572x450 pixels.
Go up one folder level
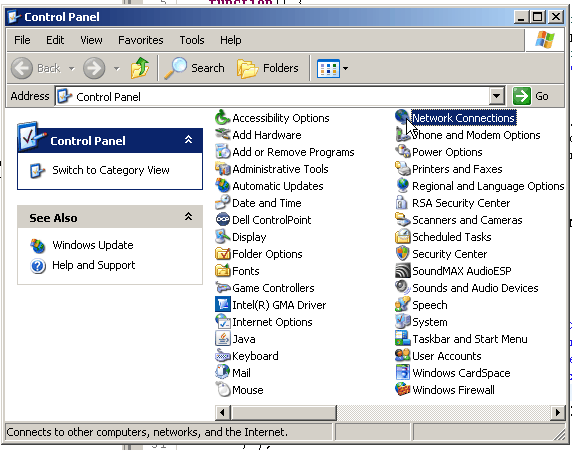[140, 68]
